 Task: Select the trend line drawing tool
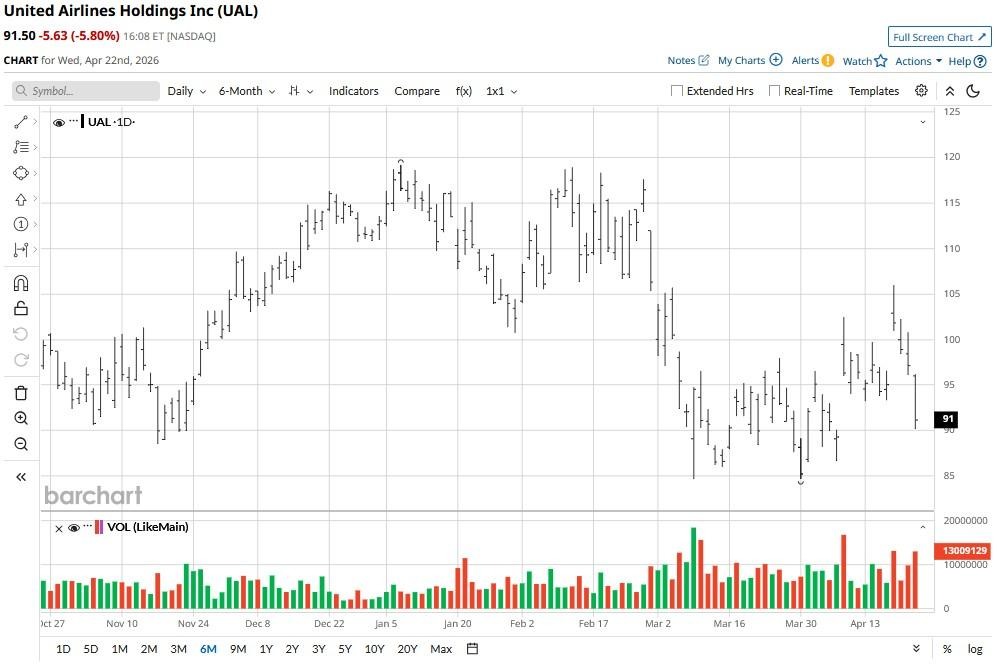tap(20, 122)
